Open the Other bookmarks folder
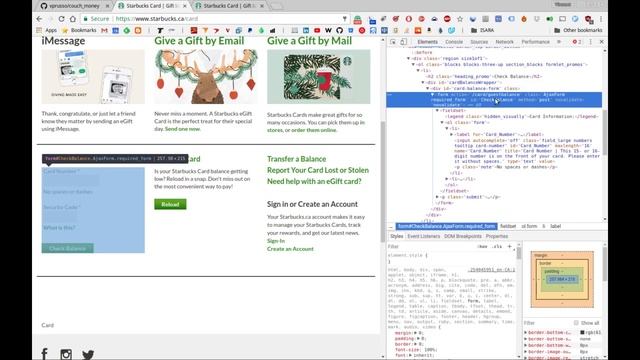Screen dimensions: 640x360 tap(578, 30)
